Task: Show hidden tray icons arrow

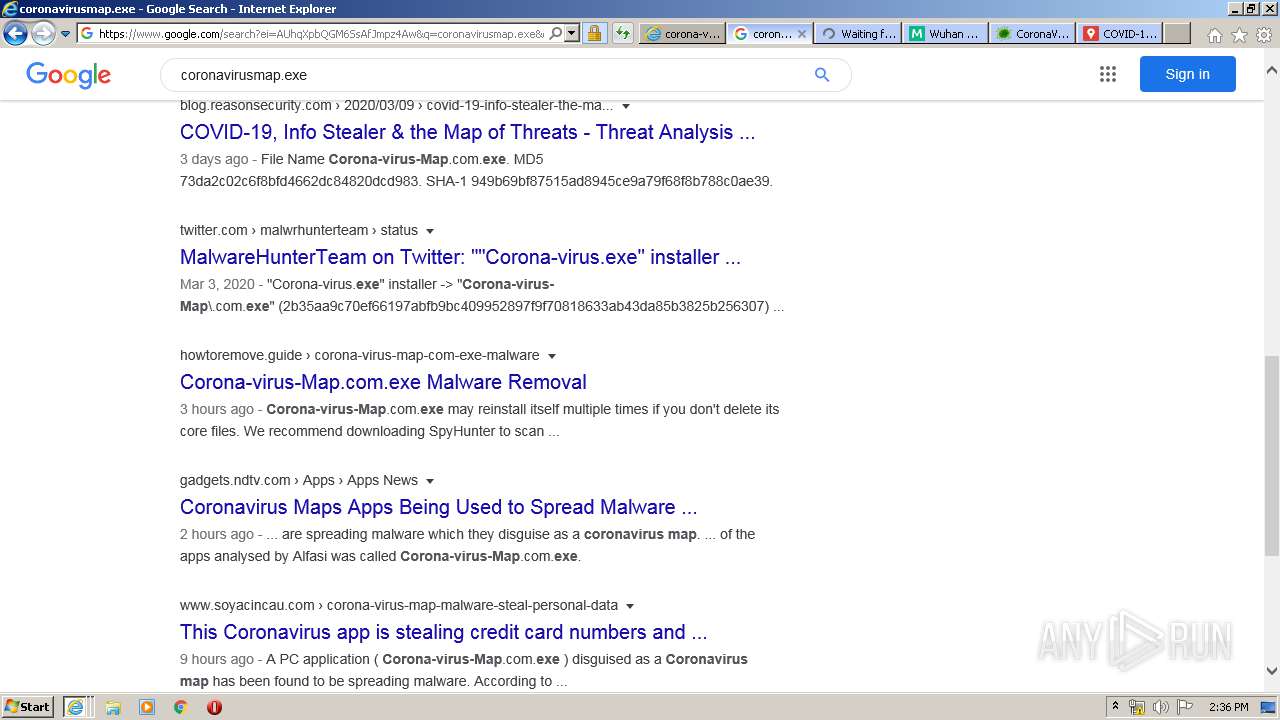Action: point(1115,707)
